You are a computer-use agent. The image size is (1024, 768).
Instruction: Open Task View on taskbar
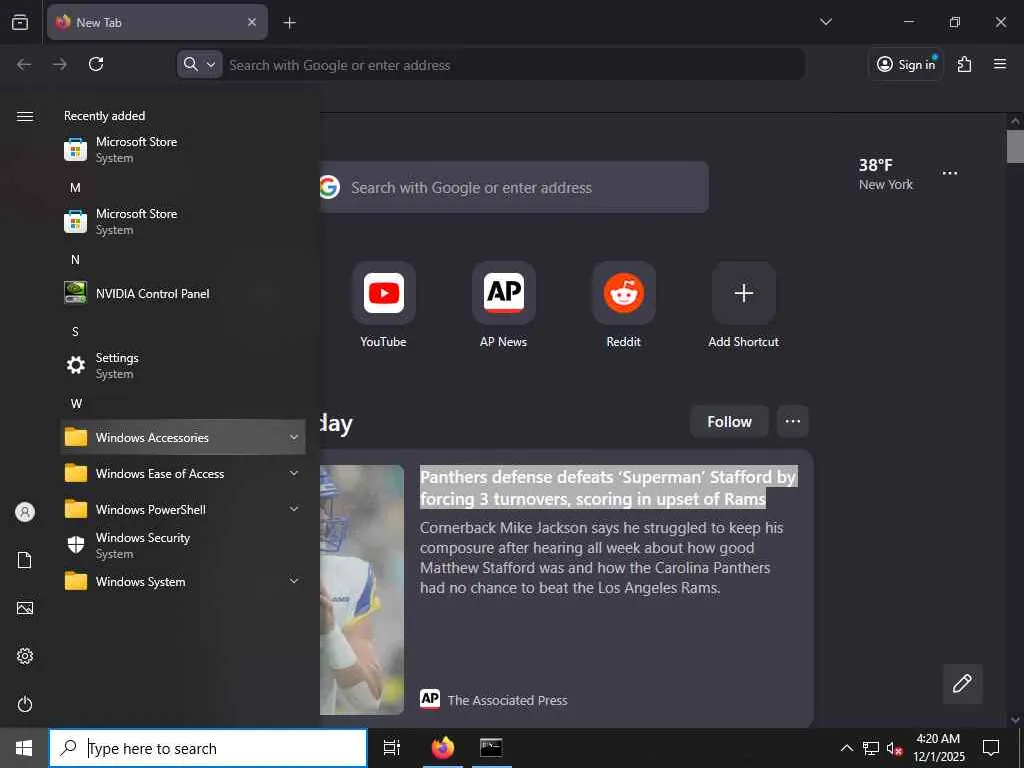point(392,748)
